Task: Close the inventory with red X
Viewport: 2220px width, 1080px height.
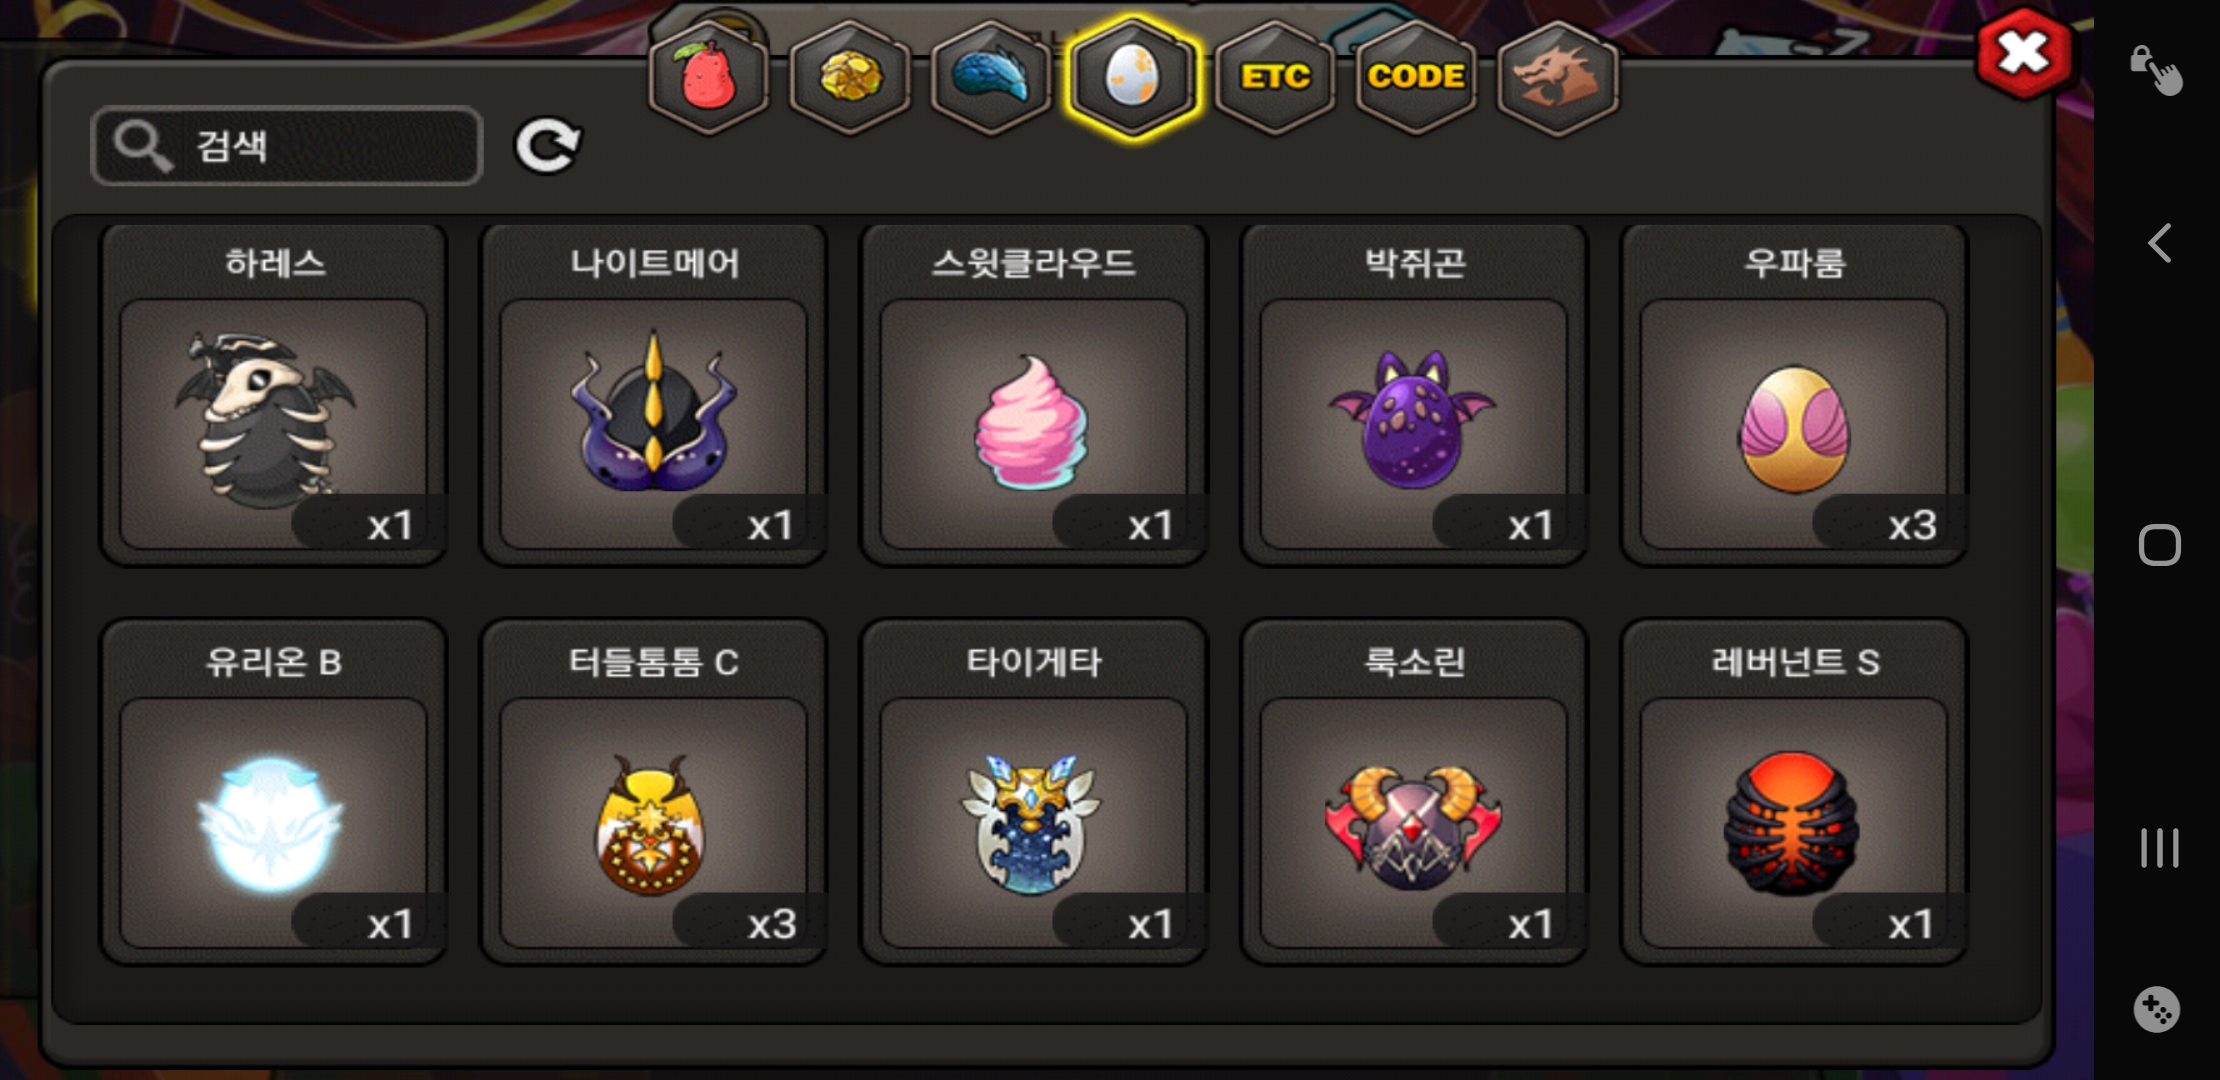Action: [2024, 53]
